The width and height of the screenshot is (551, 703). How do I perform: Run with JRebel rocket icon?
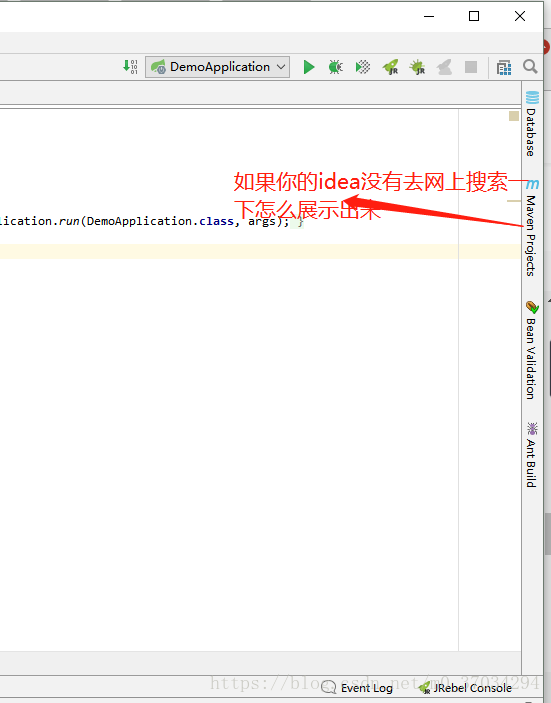pyautogui.click(x=390, y=67)
